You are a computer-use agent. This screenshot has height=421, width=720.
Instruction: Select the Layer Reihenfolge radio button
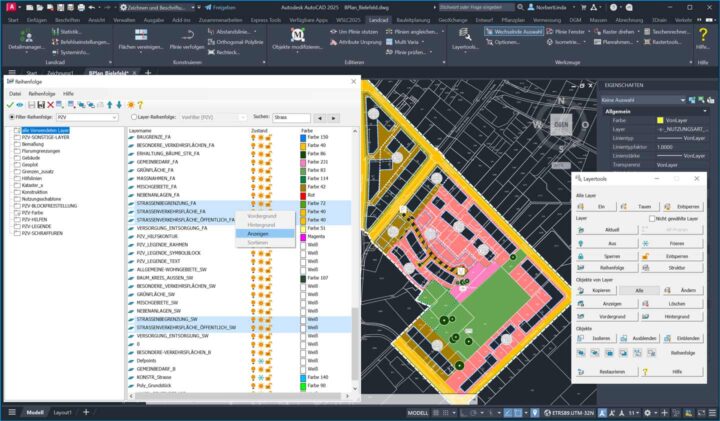click(134, 117)
